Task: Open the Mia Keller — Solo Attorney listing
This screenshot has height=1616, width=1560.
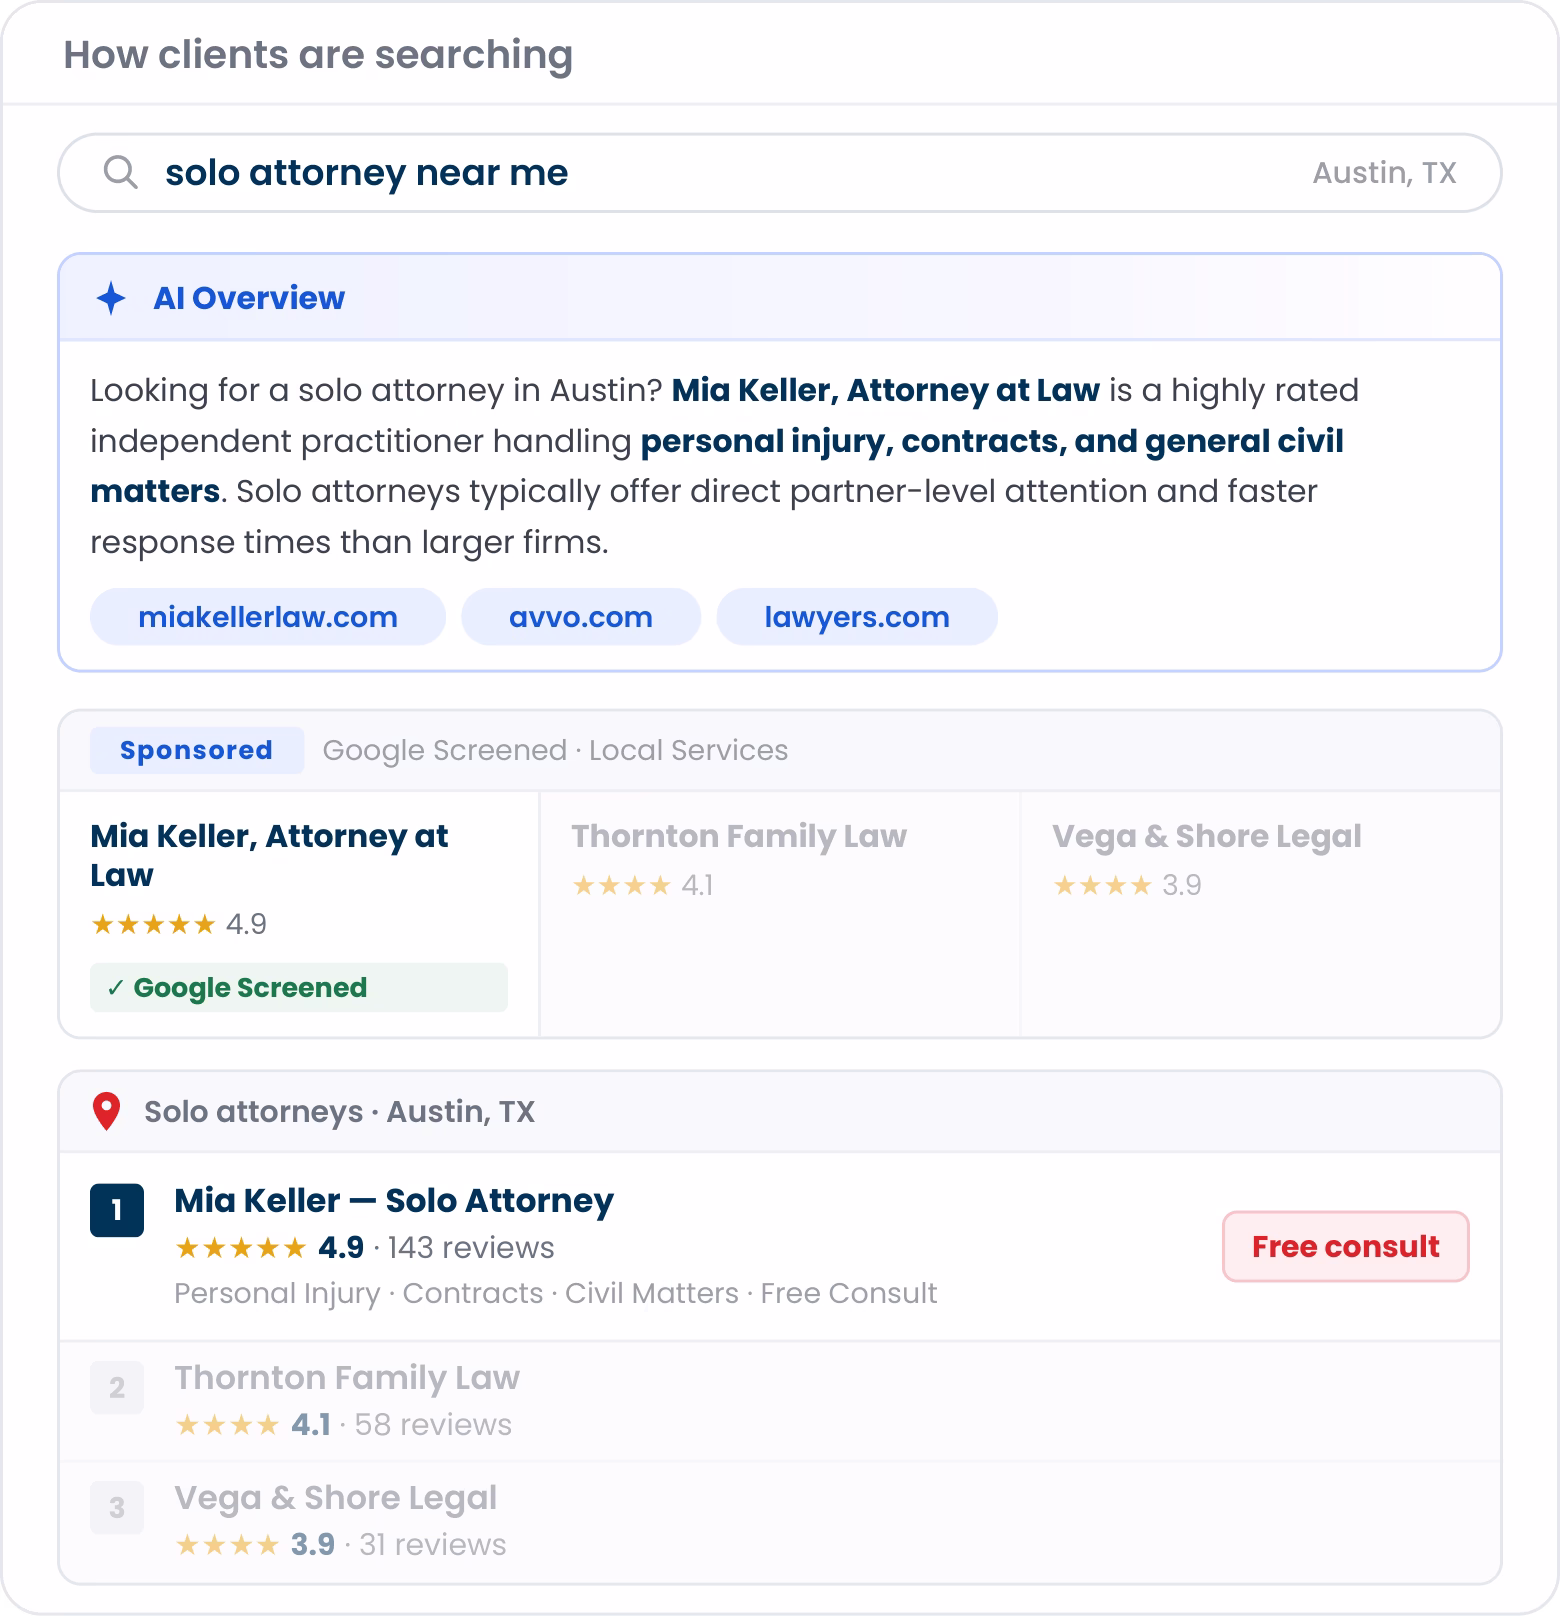Action: point(780,1246)
